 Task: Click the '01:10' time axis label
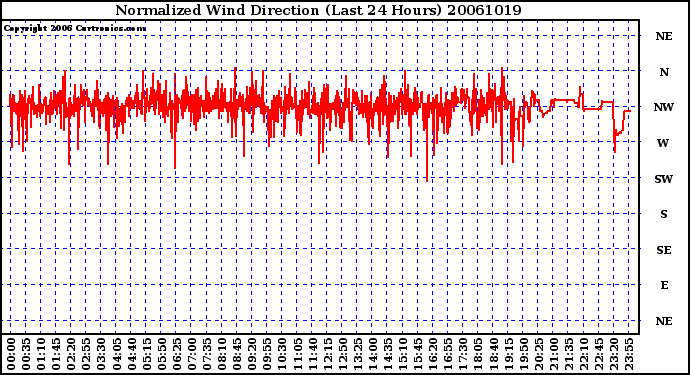point(41,354)
